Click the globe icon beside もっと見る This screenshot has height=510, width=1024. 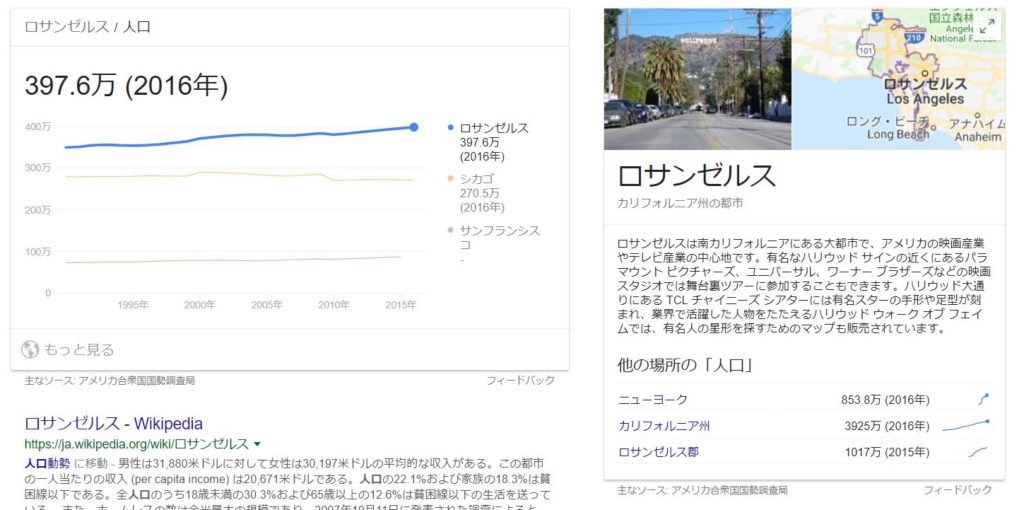30,349
